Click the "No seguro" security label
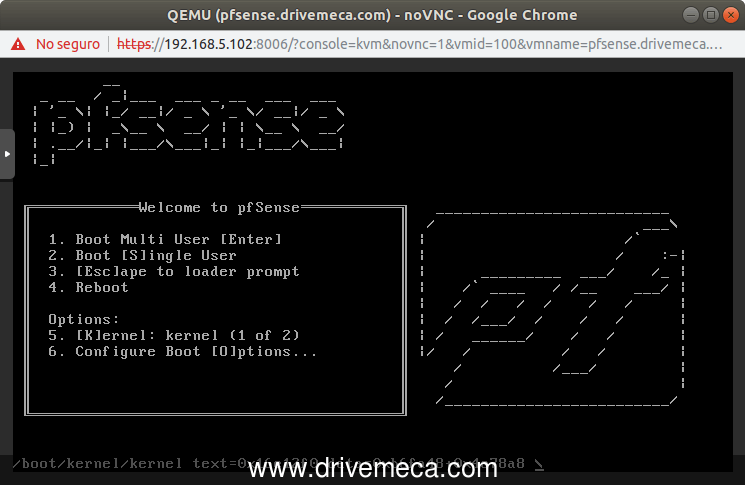This screenshot has width=745, height=485. pyautogui.click(x=68, y=44)
